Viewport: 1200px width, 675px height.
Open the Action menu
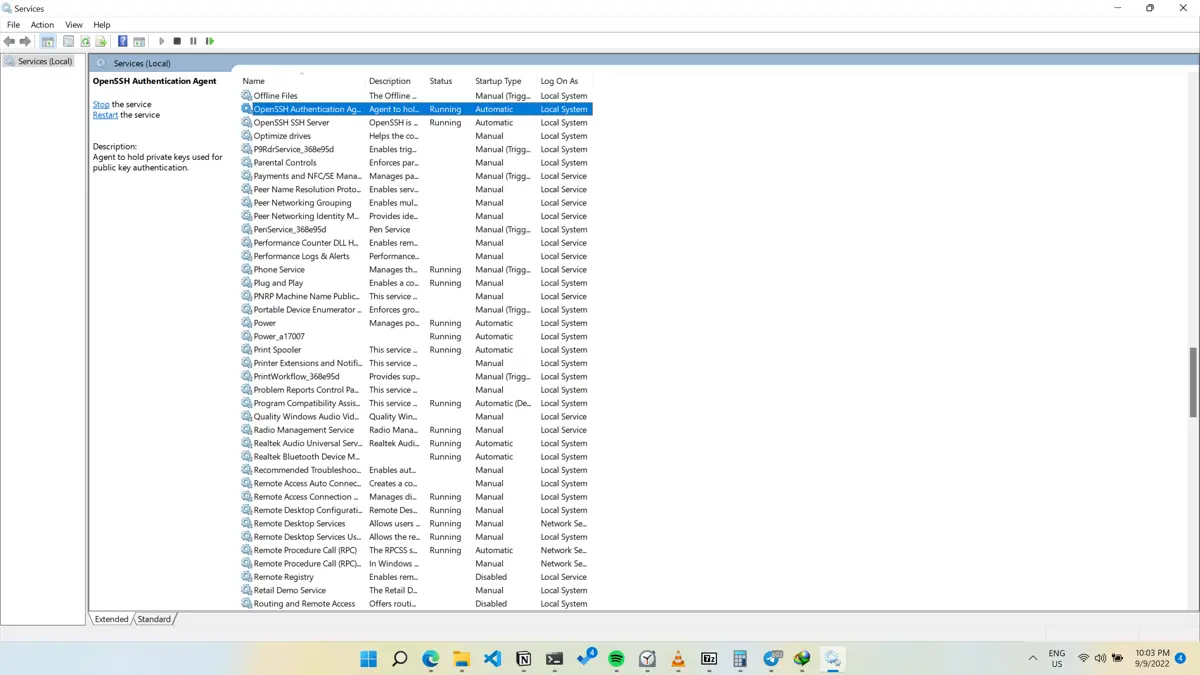coord(42,25)
